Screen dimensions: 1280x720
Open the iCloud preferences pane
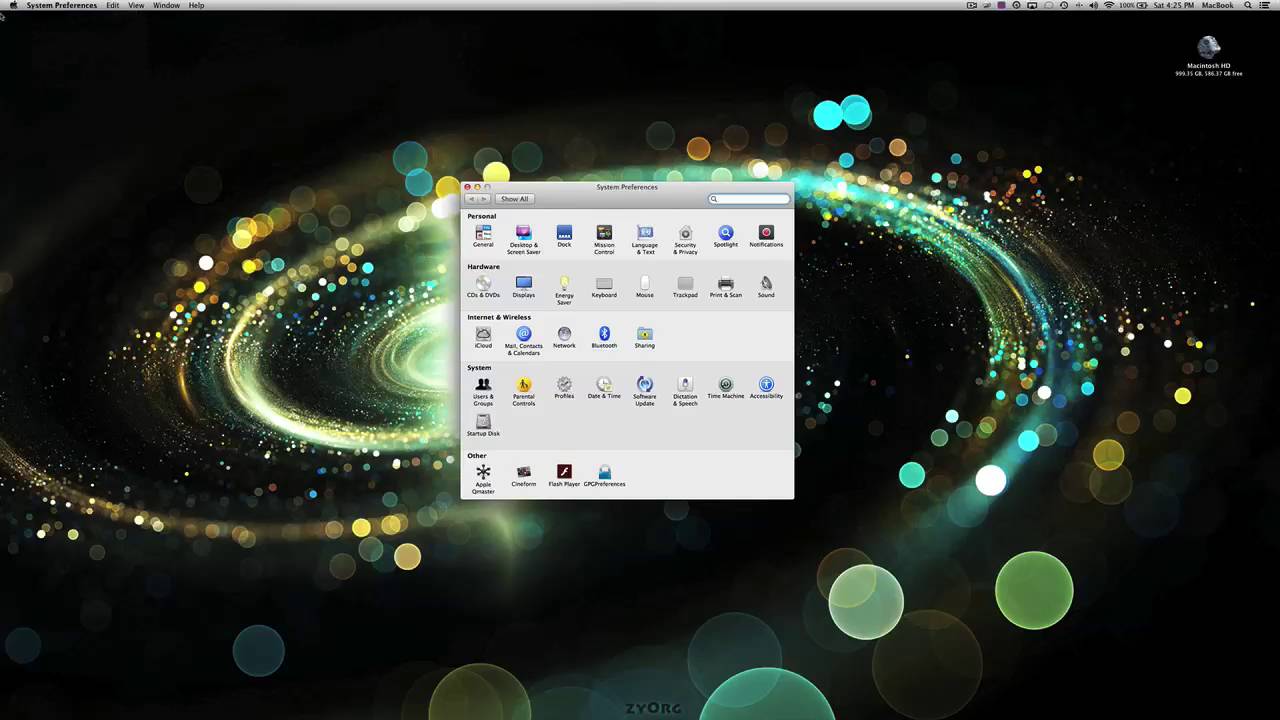click(x=483, y=337)
